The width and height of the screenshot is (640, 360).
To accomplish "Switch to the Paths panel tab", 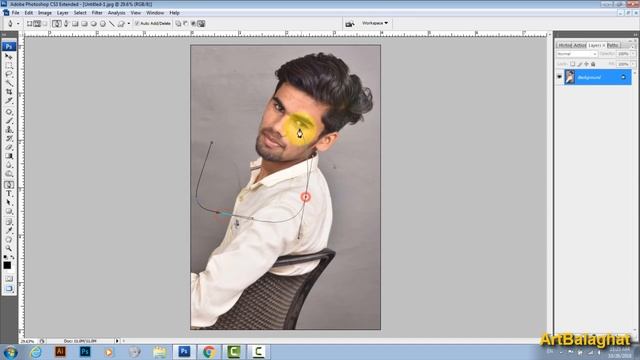I will pos(613,45).
